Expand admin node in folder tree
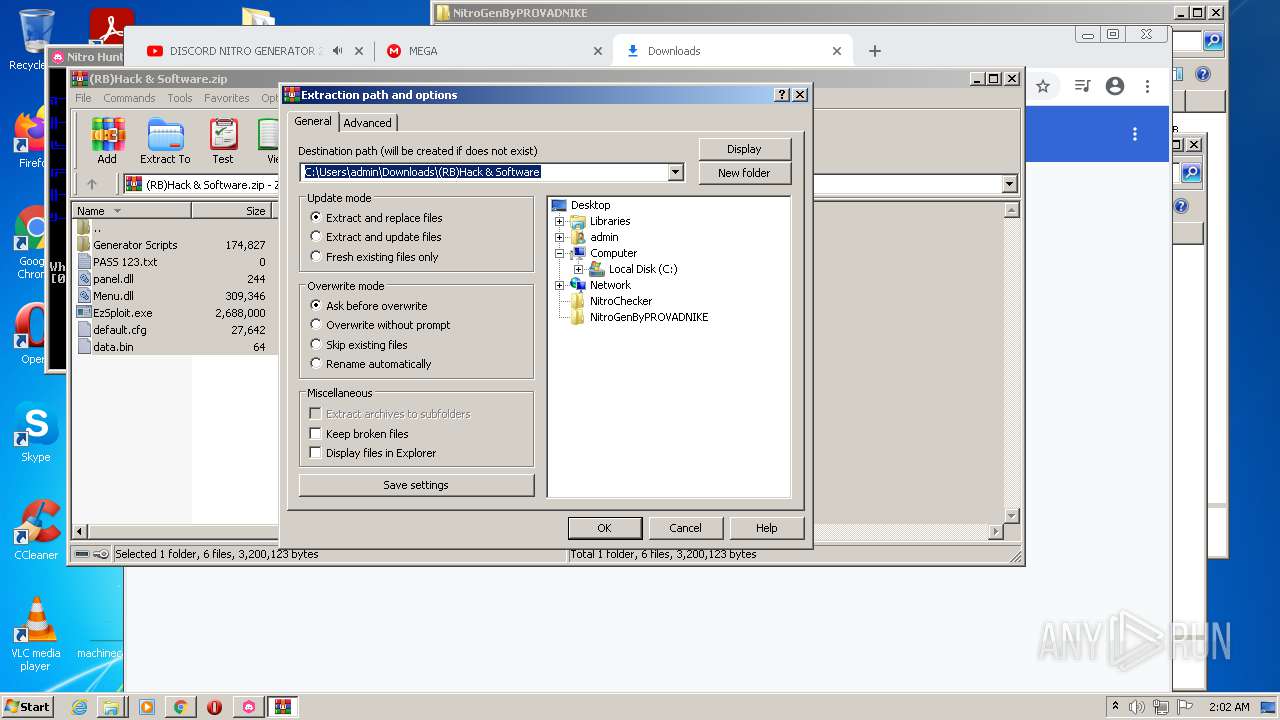Screen dimensions: 1280x720 pos(560,237)
